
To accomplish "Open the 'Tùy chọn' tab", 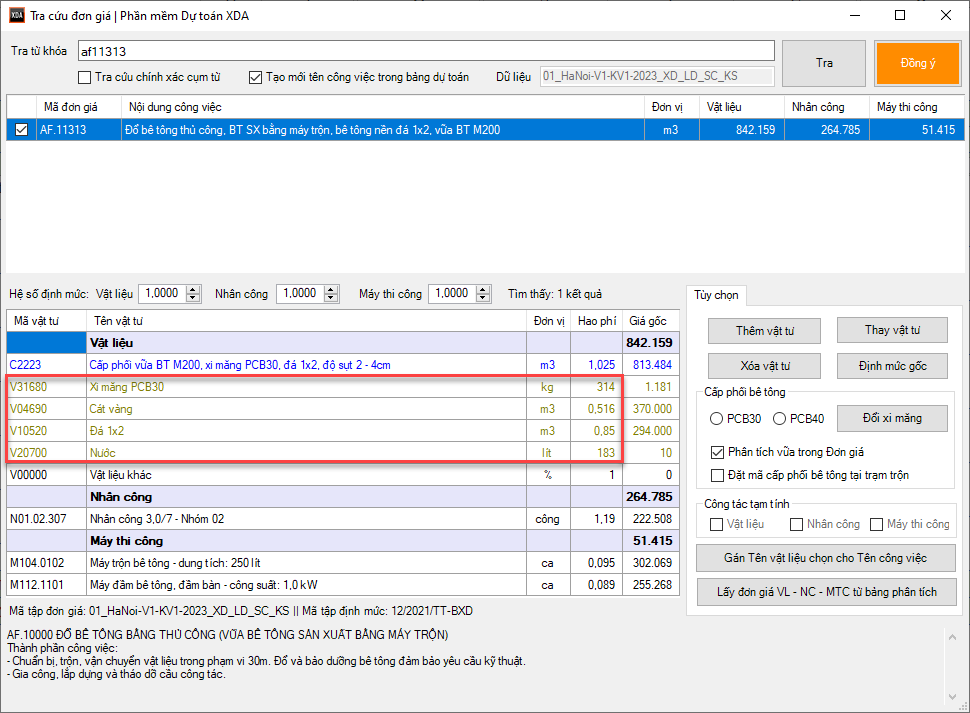I will 716,295.
